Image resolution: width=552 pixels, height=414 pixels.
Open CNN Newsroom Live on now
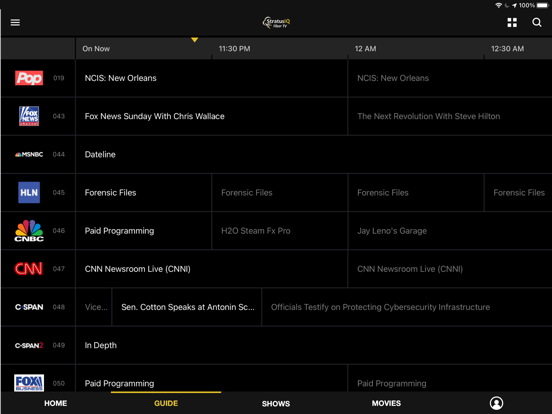click(212, 269)
